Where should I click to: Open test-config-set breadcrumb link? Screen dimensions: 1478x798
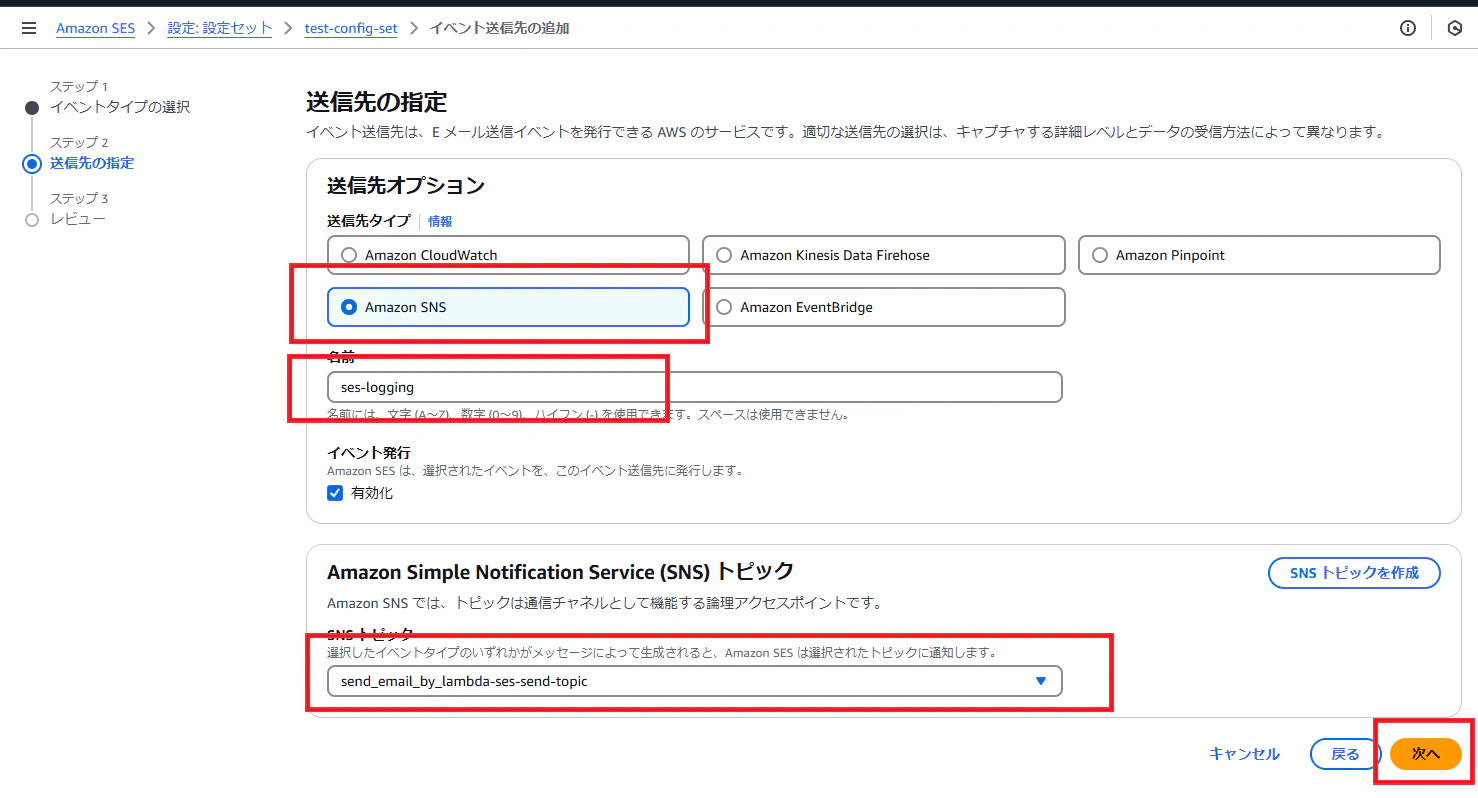point(351,28)
